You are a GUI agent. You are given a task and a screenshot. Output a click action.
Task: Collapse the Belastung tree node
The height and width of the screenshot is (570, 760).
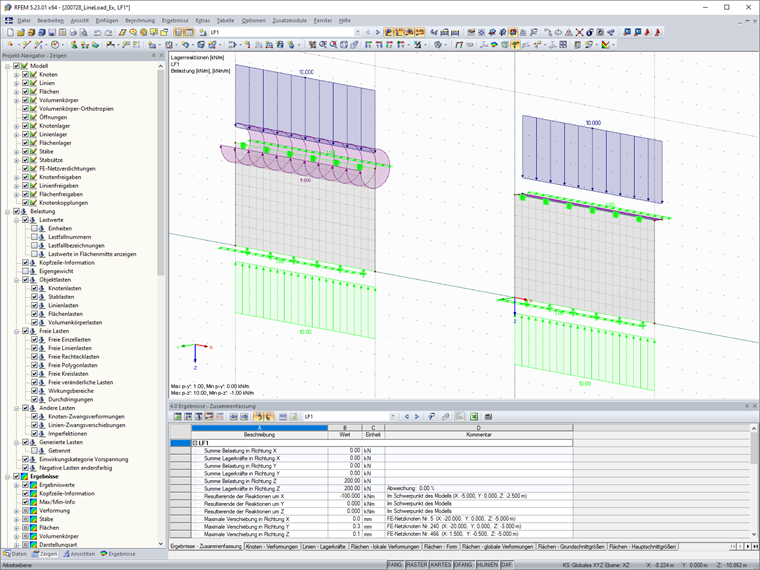7,211
